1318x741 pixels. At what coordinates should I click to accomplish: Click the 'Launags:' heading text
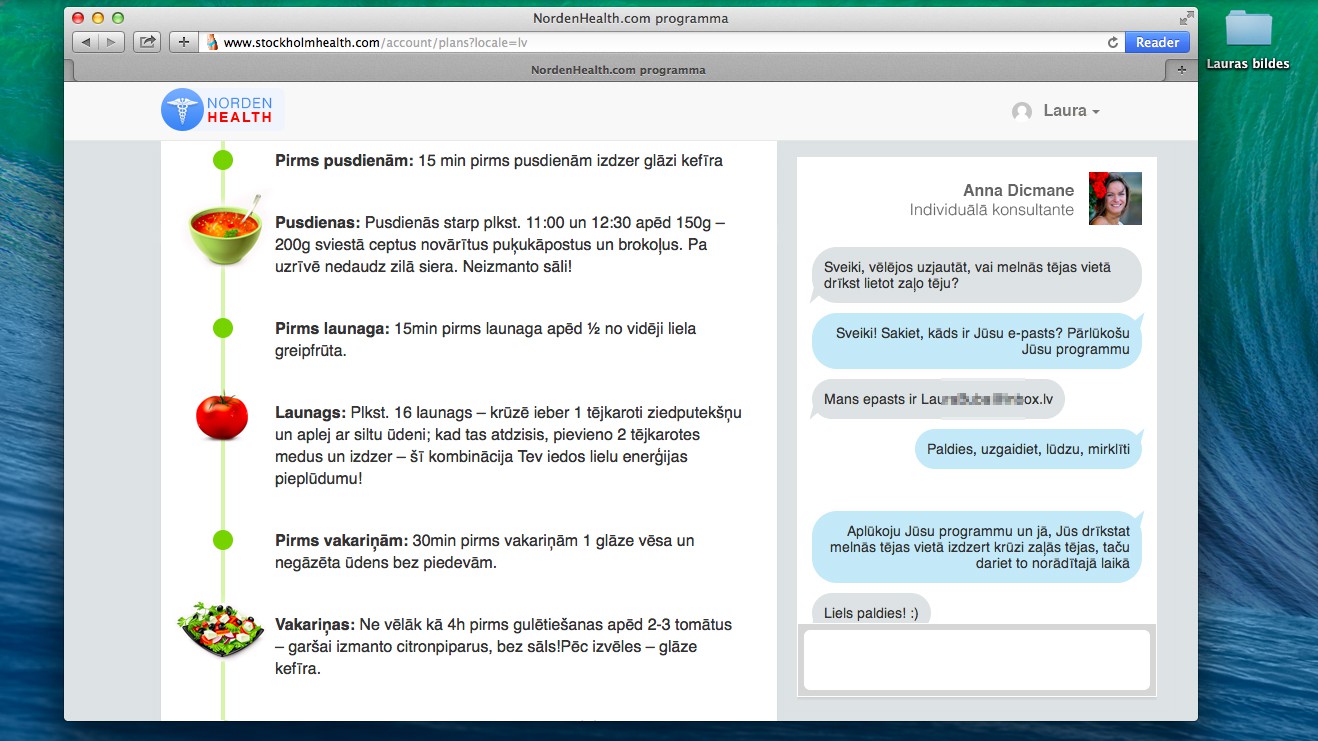coord(310,412)
